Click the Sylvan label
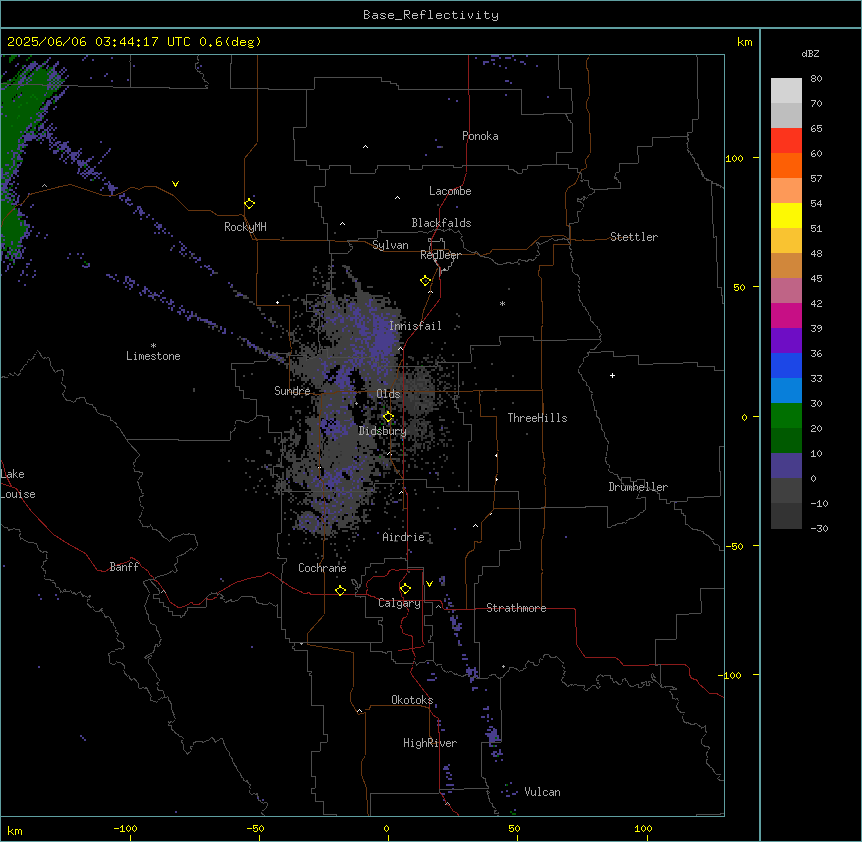 (390, 245)
